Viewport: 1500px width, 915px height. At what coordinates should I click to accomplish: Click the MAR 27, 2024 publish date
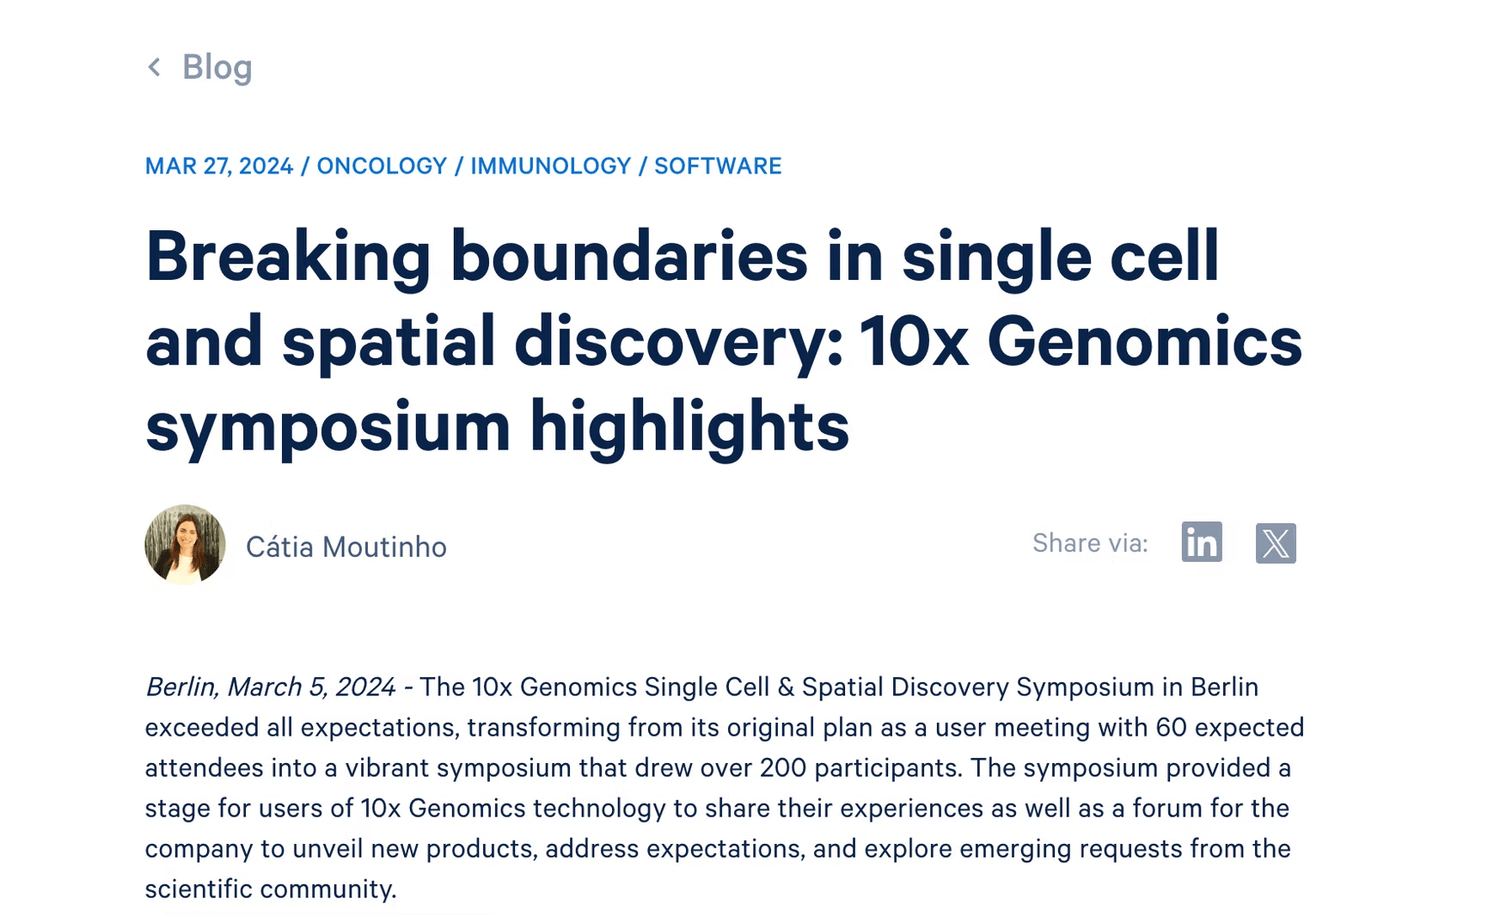pyautogui.click(x=219, y=166)
